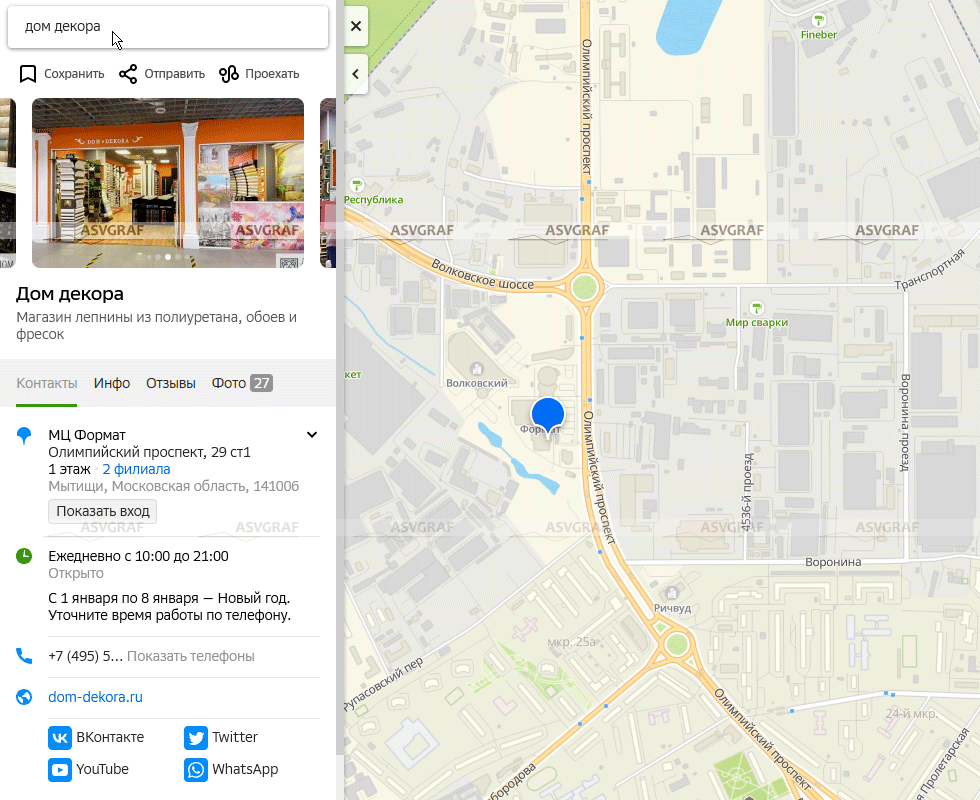The image size is (980, 800).
Task: Open the WhatsApp contact link
Action: (231, 769)
